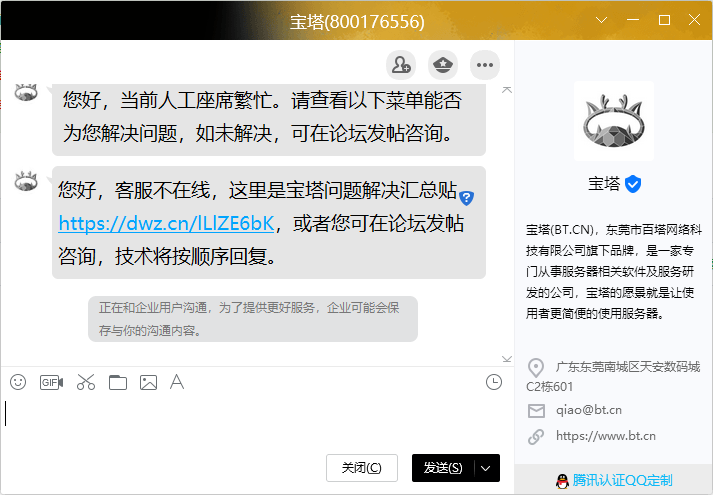The image size is (713, 495).
Task: Click the add contact icon
Action: tap(401, 65)
